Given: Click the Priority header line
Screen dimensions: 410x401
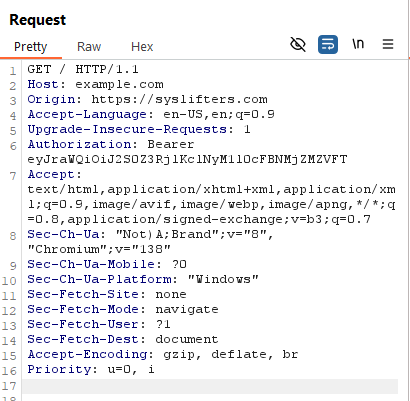Looking at the screenshot, I should click(91, 369).
